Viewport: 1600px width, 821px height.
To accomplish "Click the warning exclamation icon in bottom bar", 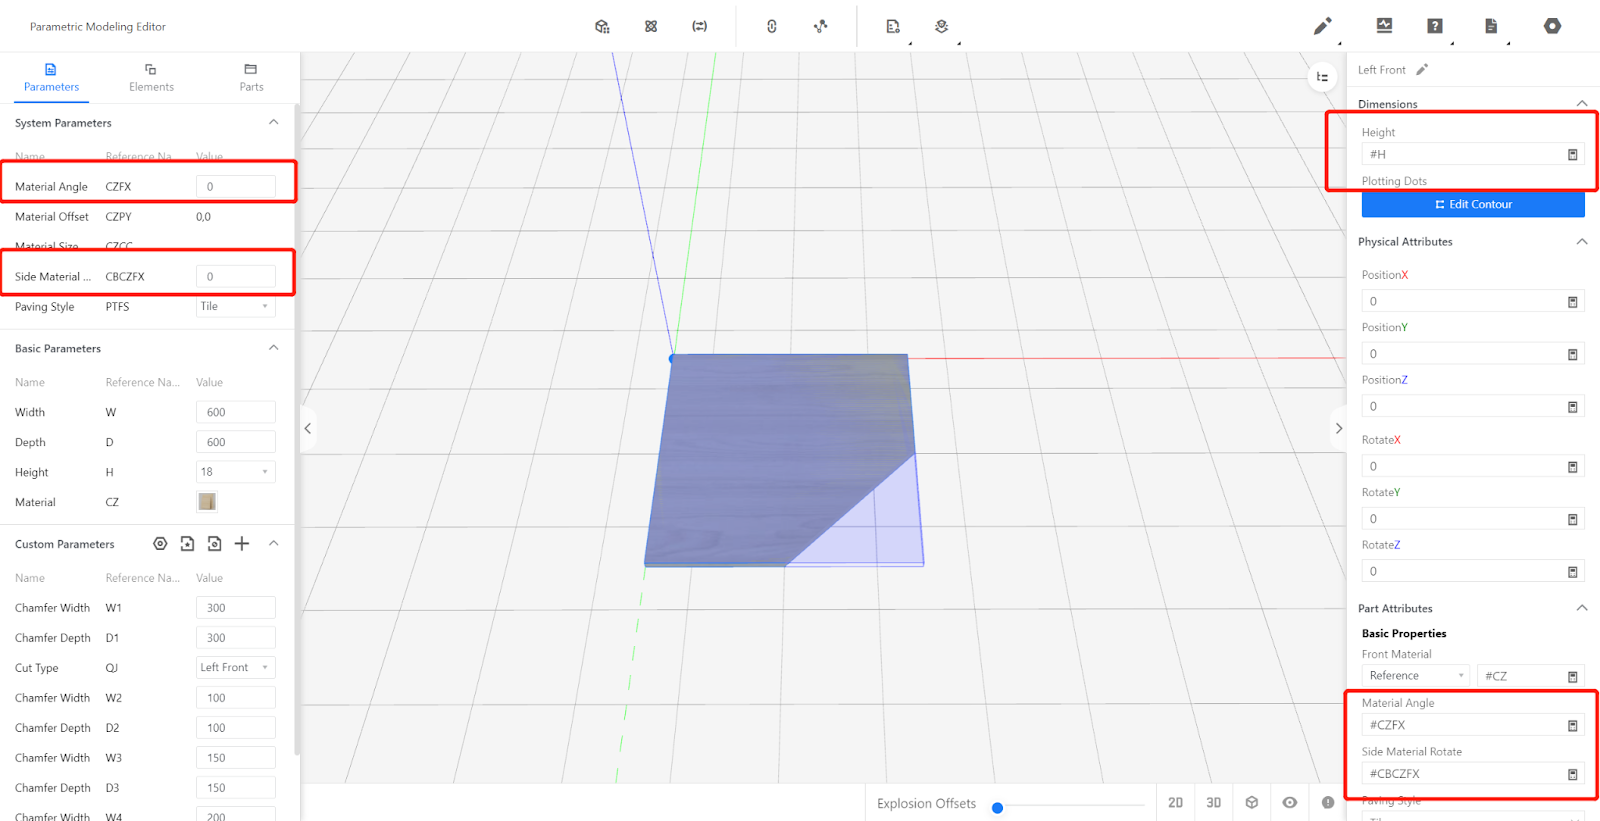I will [x=1328, y=802].
